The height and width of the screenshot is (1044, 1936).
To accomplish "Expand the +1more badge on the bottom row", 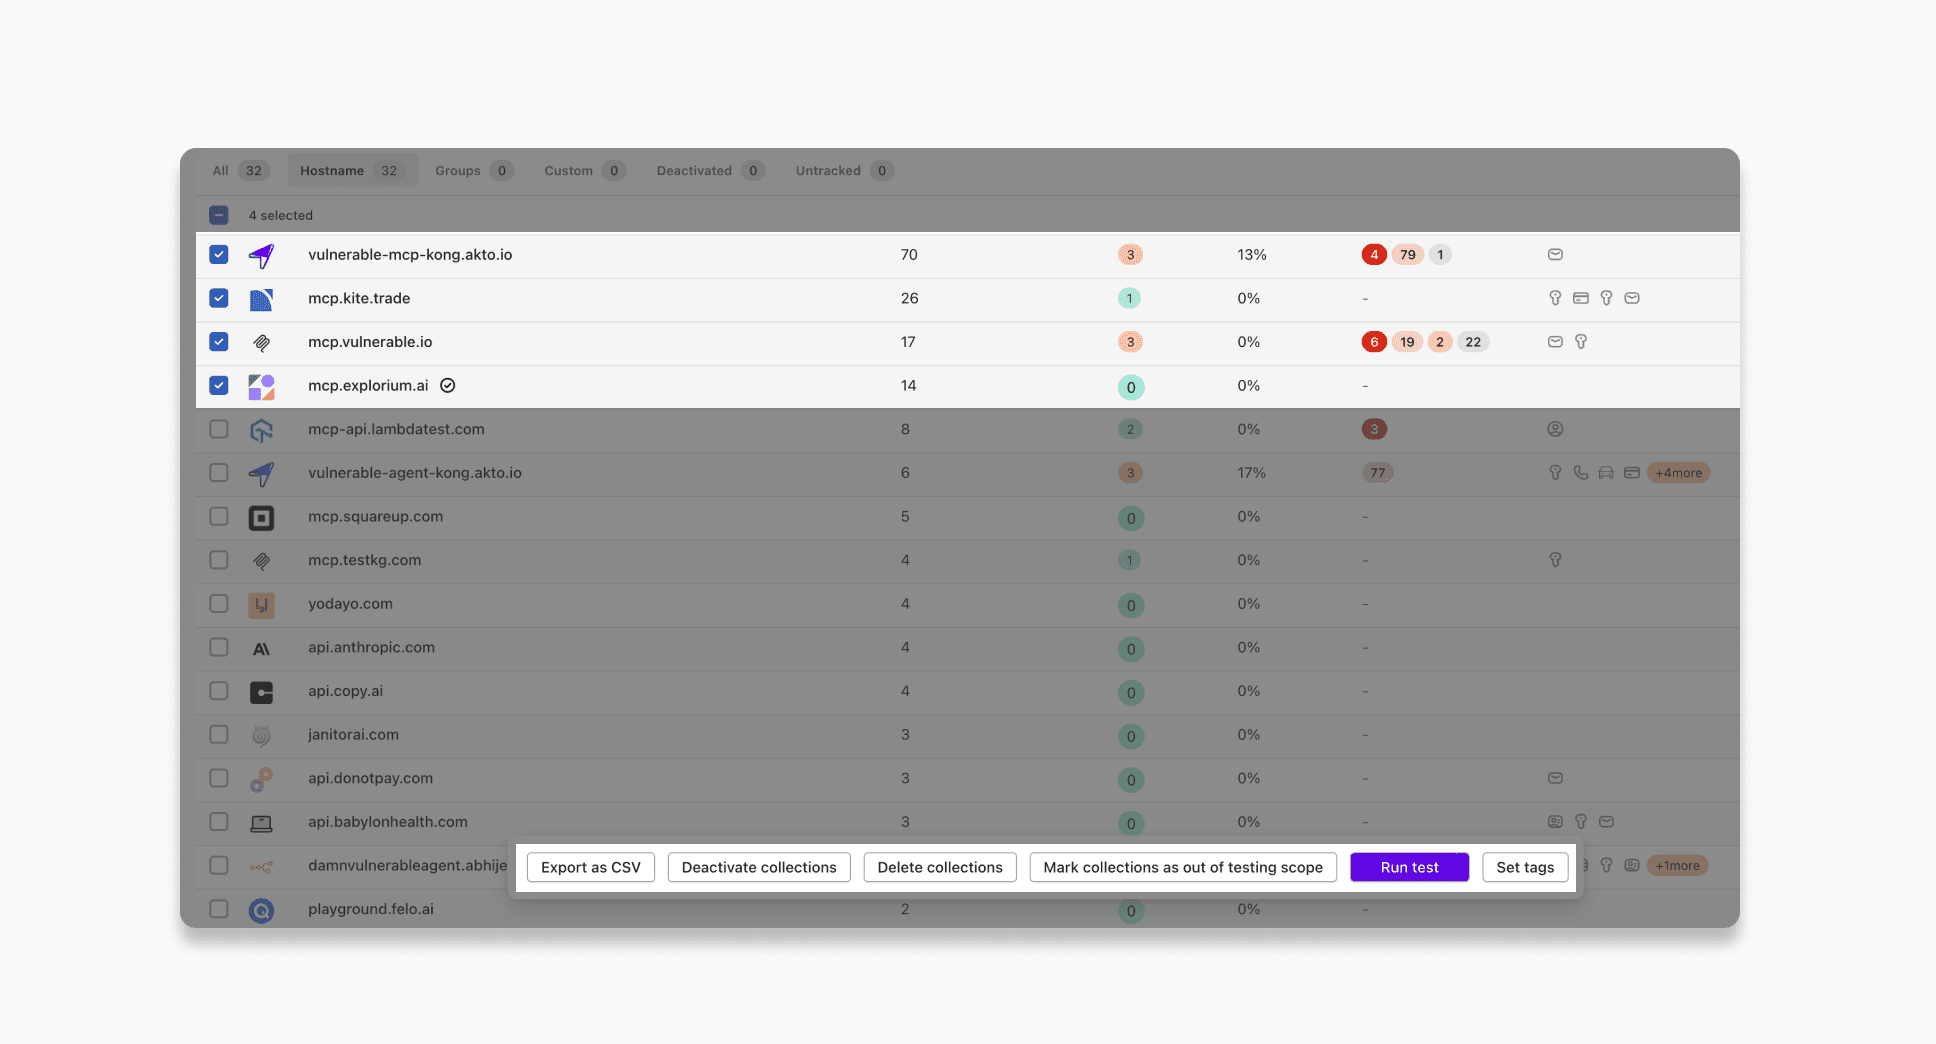I will (x=1676, y=865).
